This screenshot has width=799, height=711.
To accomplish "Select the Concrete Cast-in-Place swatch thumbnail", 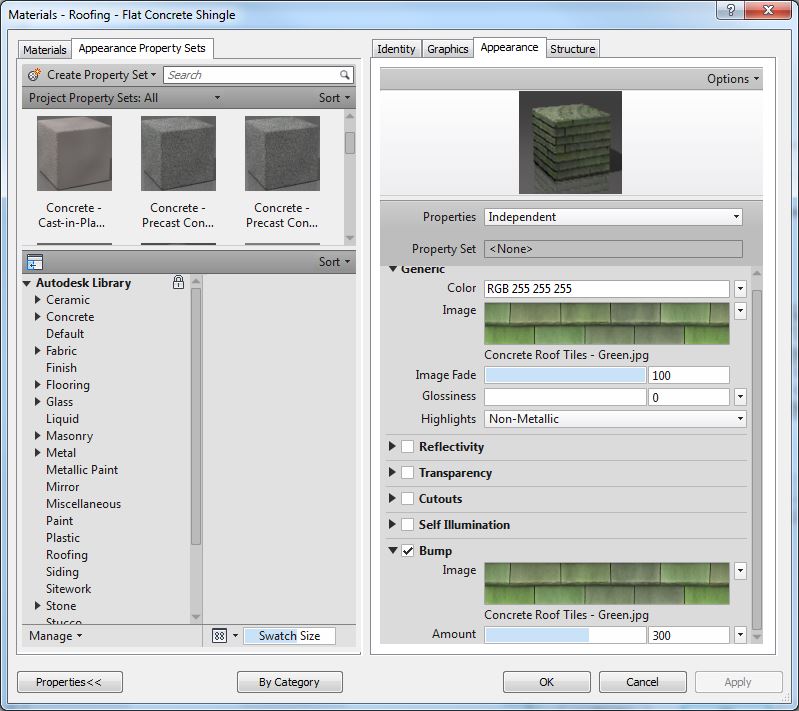I will [x=74, y=154].
